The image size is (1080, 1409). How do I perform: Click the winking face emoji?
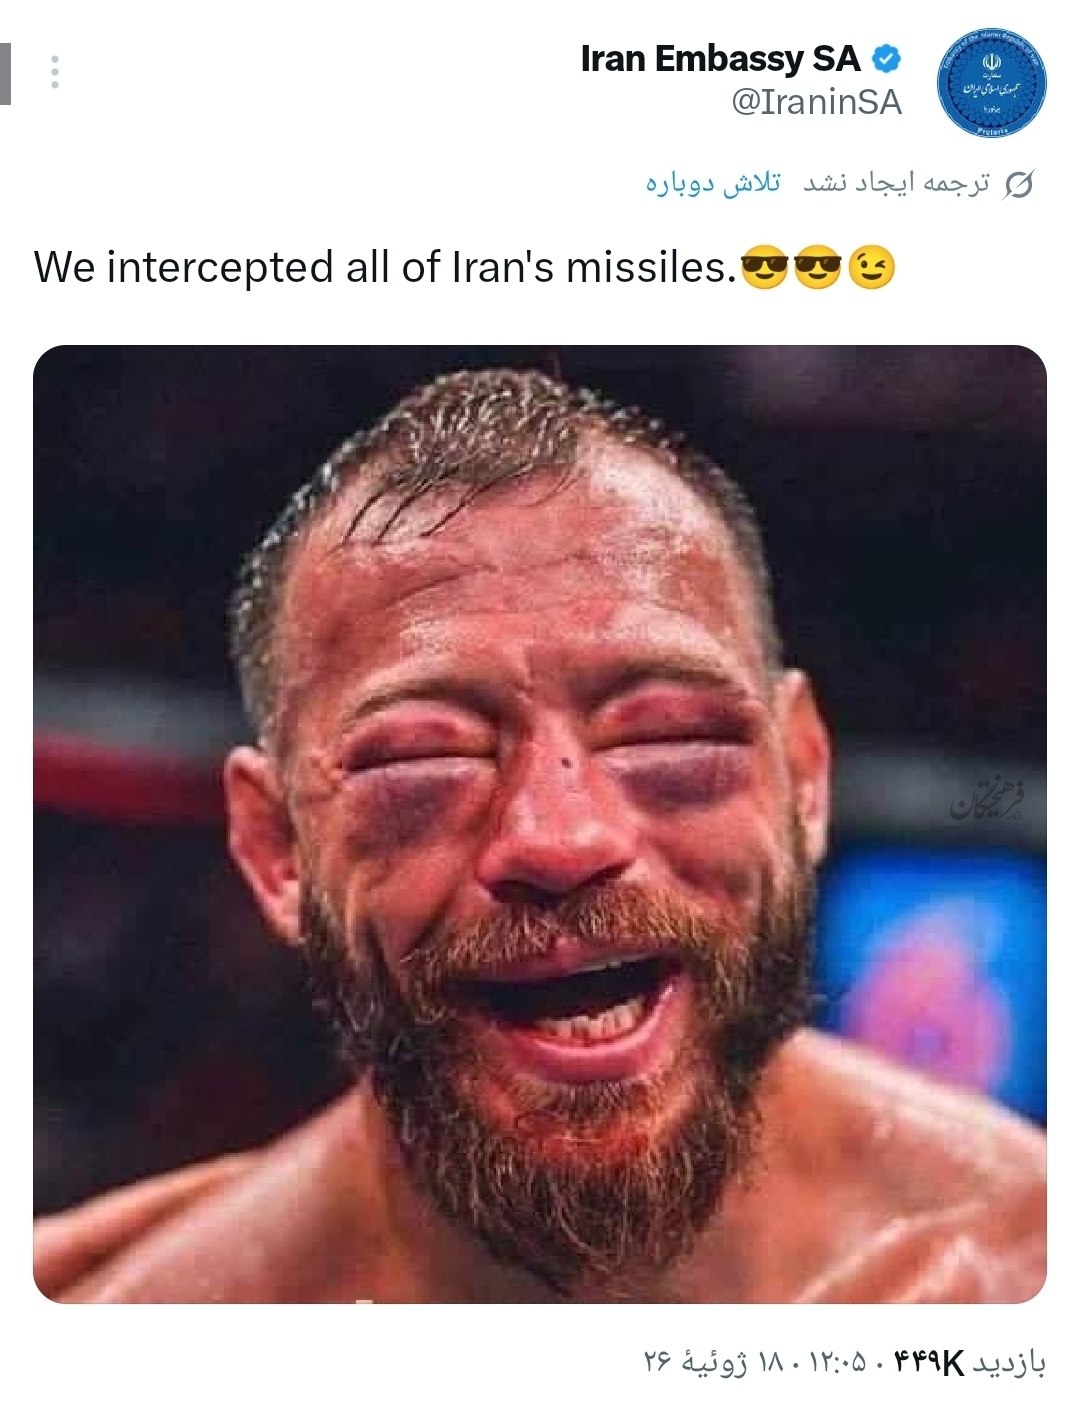pyautogui.click(x=871, y=268)
